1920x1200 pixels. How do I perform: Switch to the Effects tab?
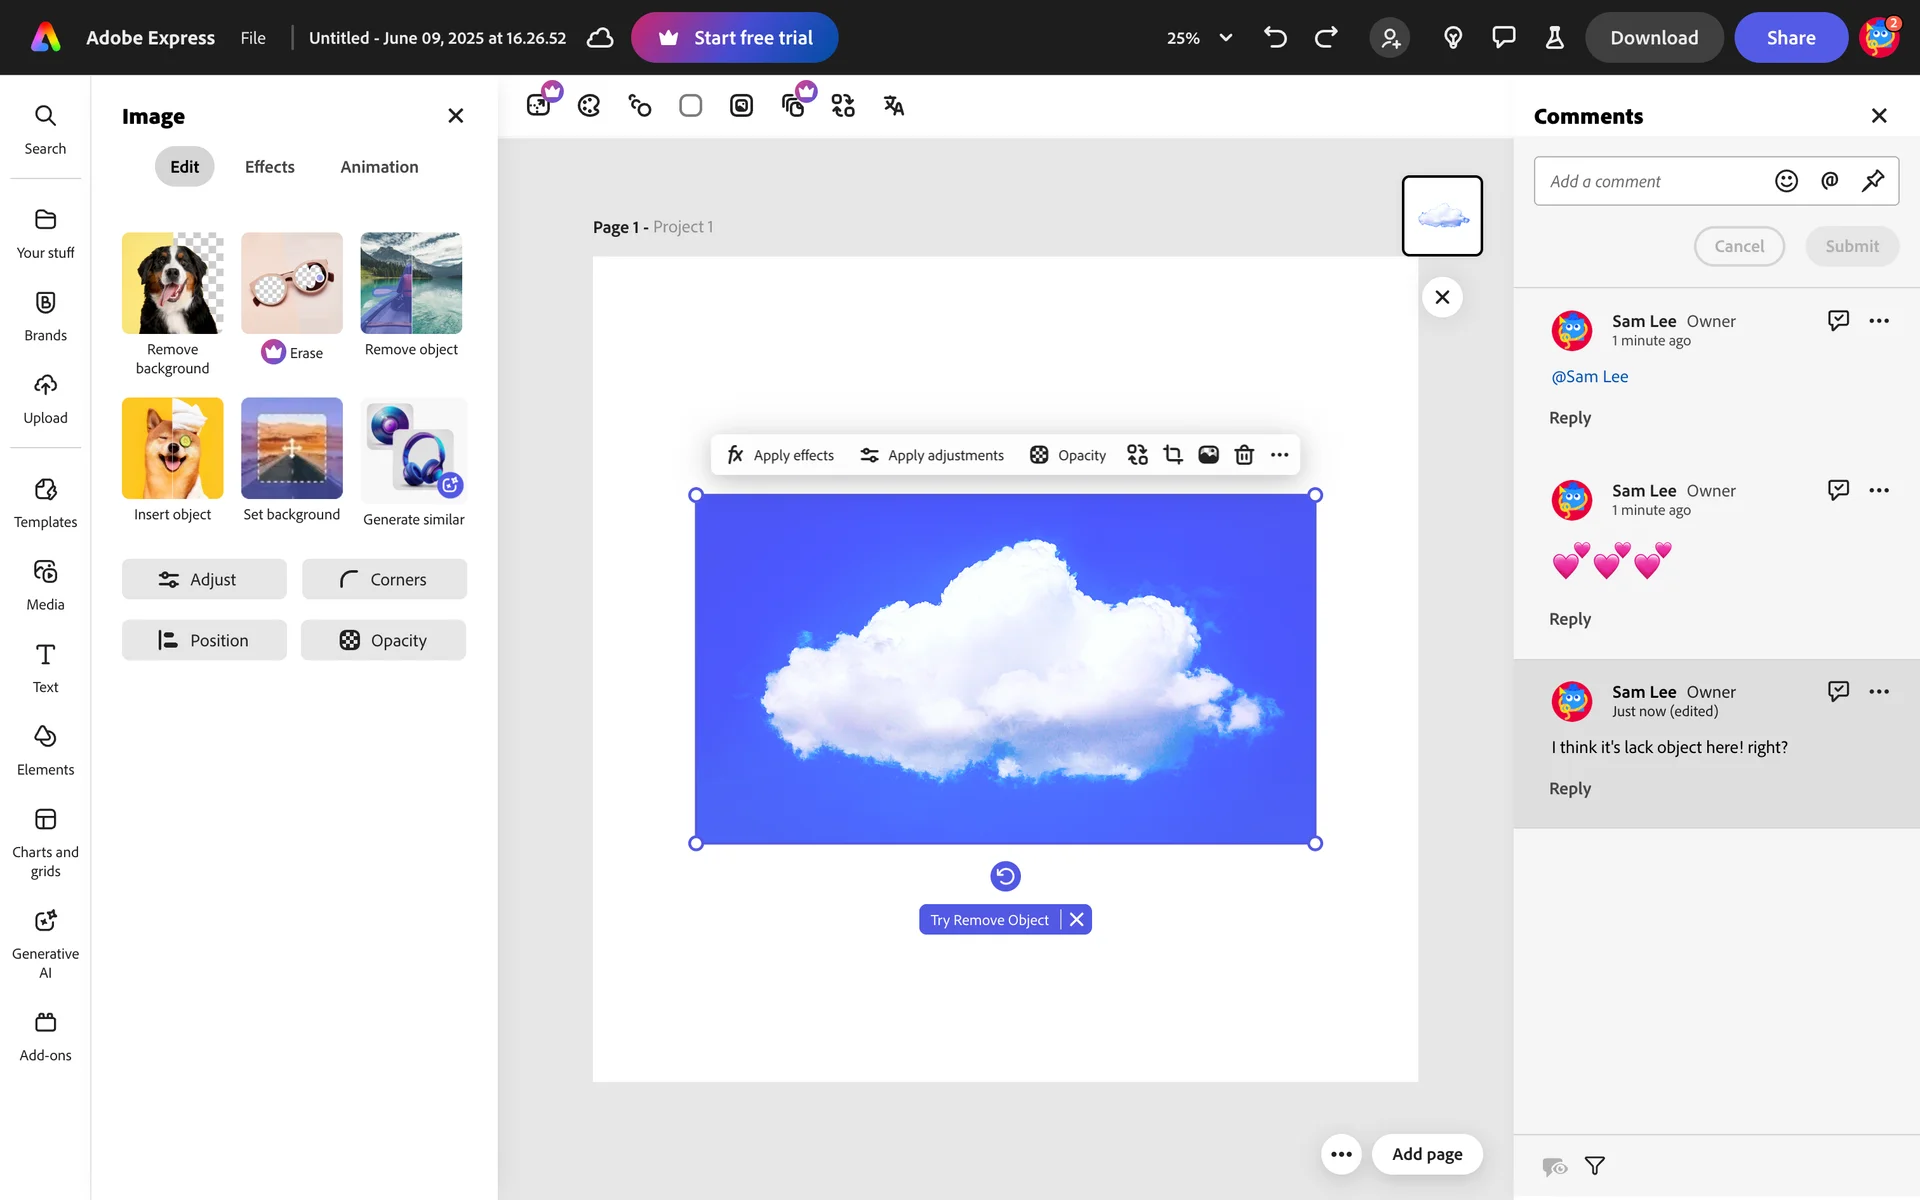click(269, 167)
